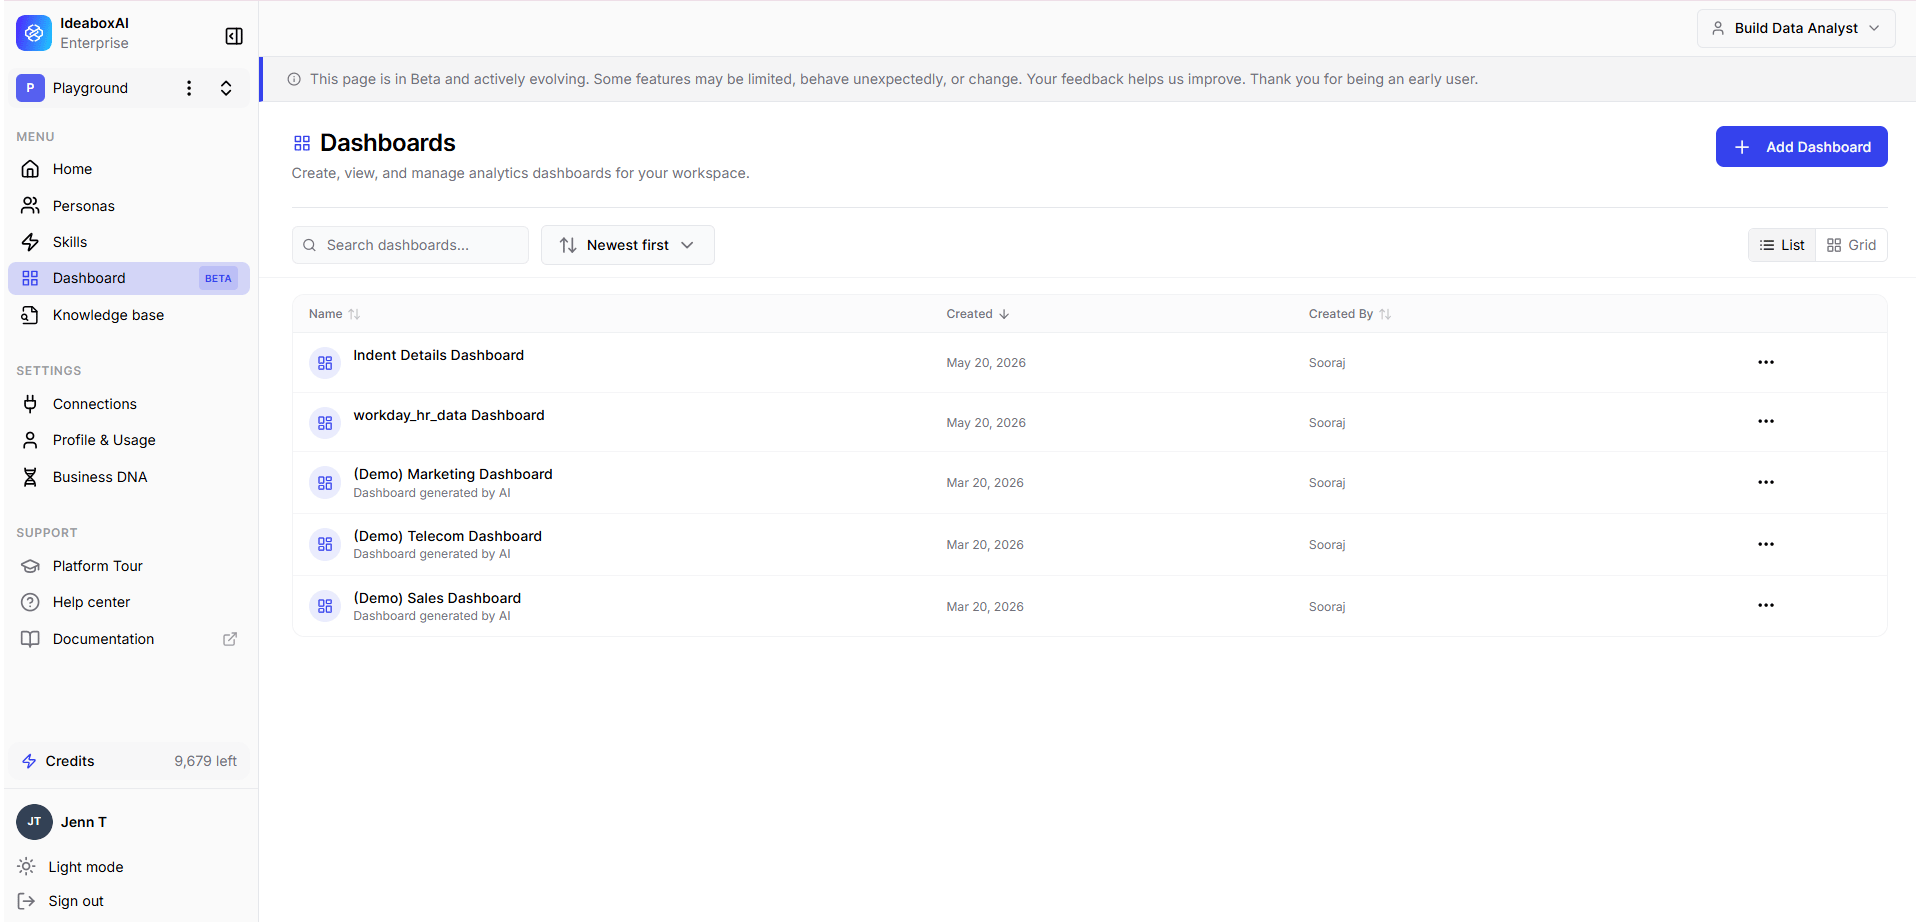Open more options for Indent Details Dashboard
Viewport: 1920px width, 922px height.
pos(1766,362)
